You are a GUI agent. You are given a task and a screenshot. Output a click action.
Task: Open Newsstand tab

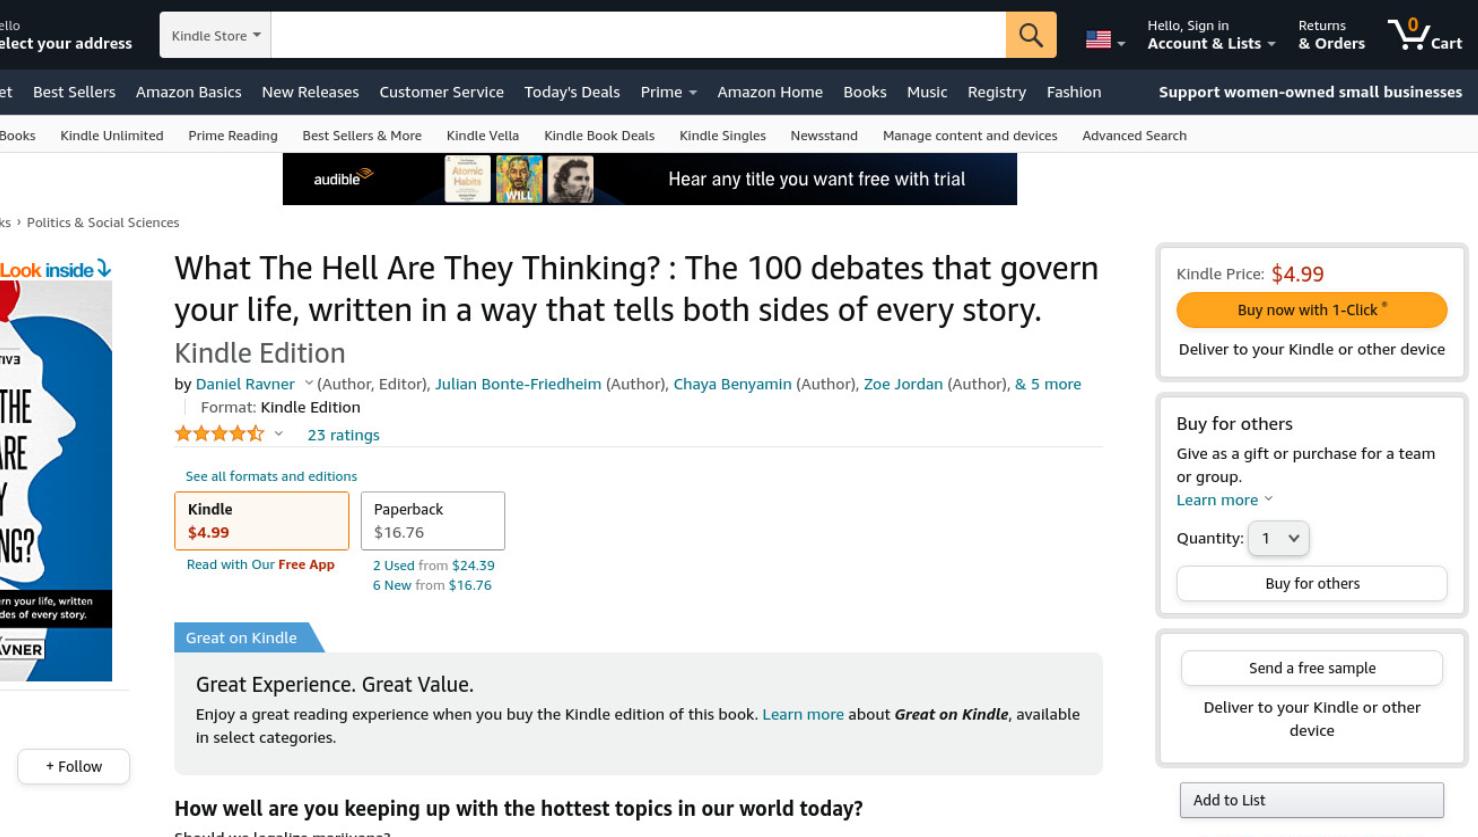click(x=824, y=135)
